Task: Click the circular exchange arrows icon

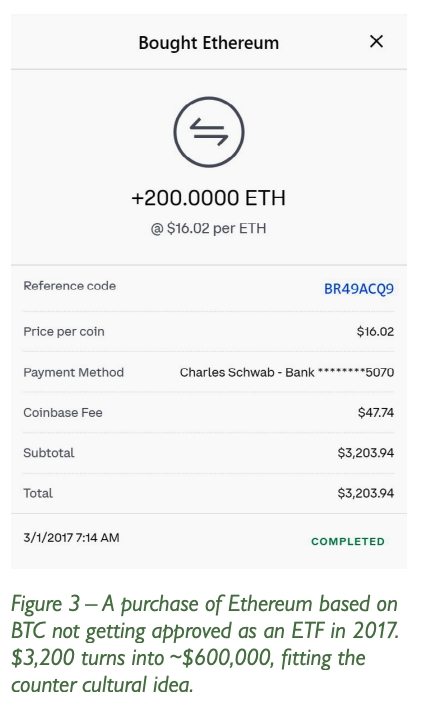Action: pos(209,132)
